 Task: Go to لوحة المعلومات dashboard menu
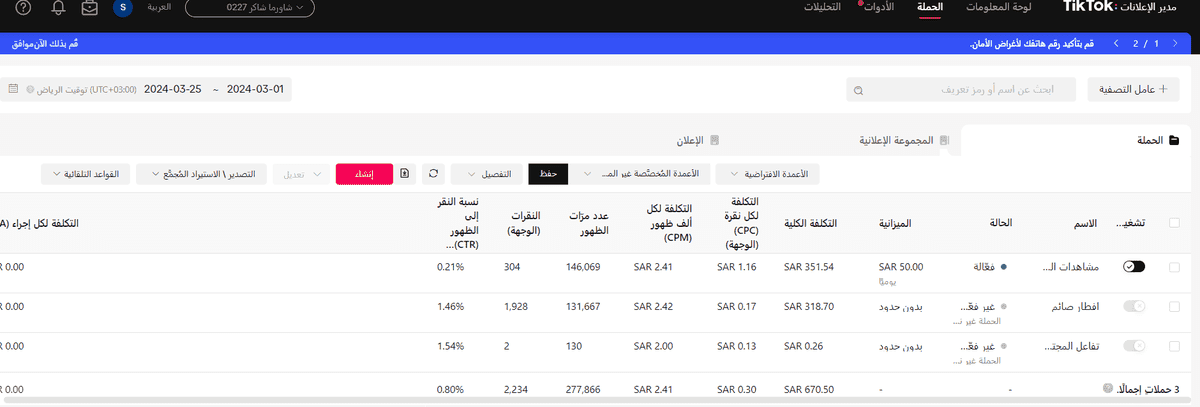(998, 8)
